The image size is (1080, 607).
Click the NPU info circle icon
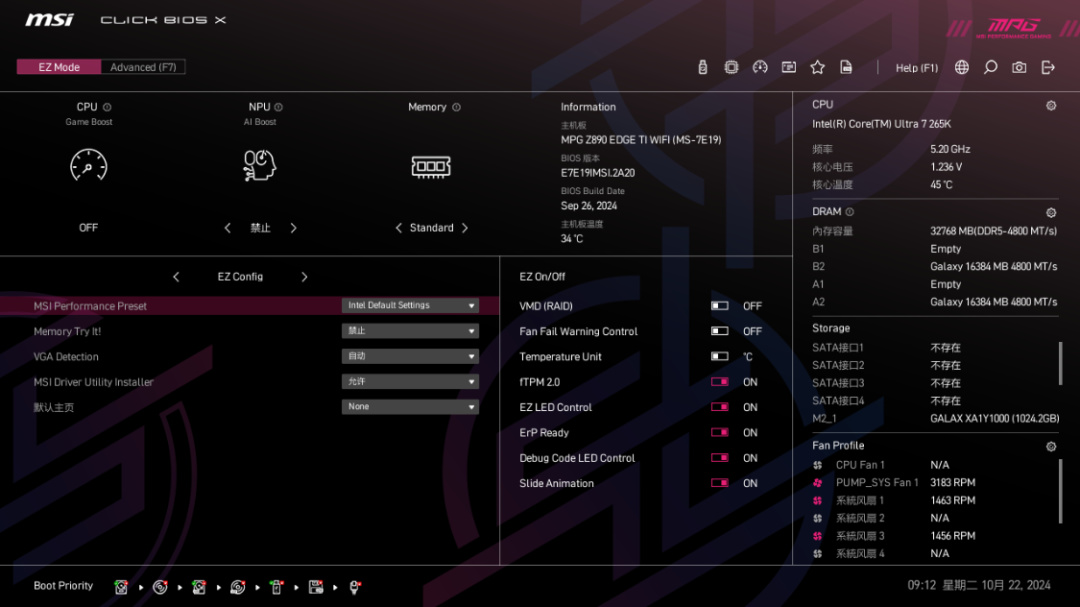tap(278, 107)
